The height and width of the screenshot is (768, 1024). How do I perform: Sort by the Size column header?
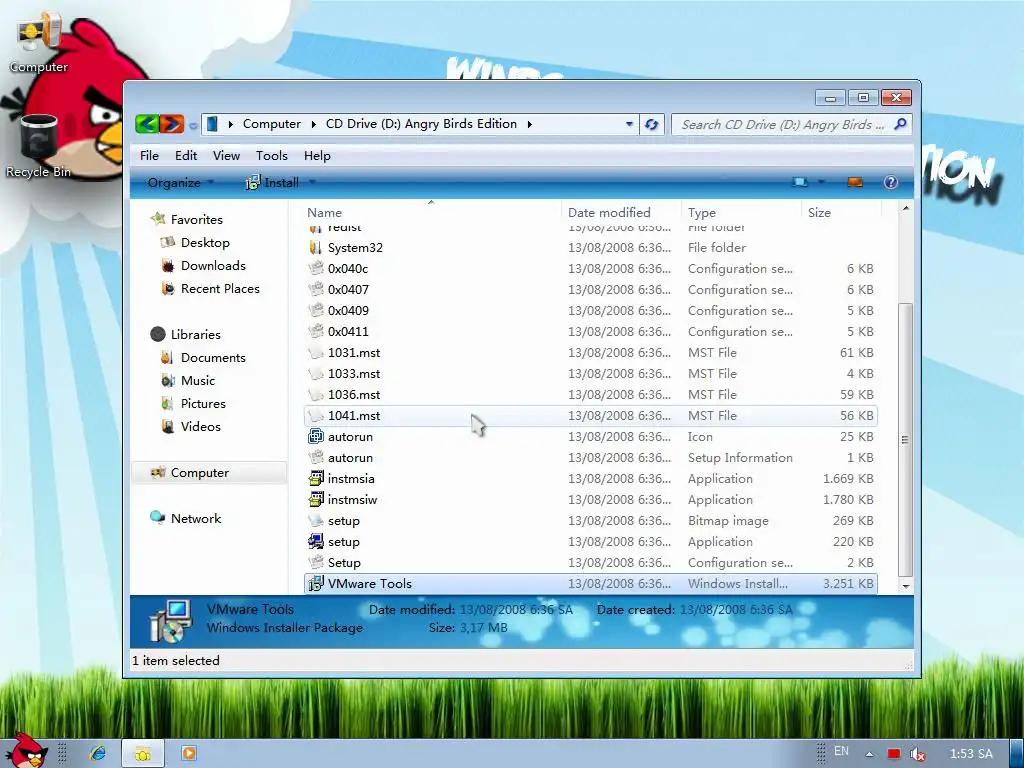pos(819,212)
